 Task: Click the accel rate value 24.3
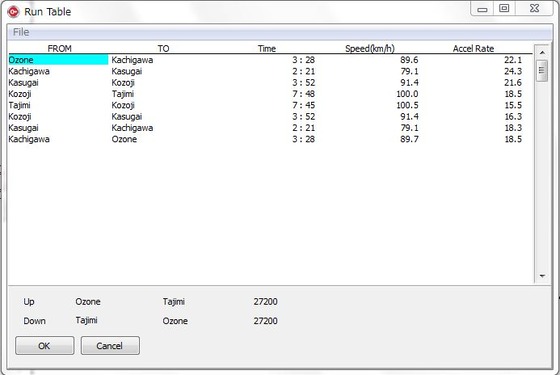tap(513, 71)
